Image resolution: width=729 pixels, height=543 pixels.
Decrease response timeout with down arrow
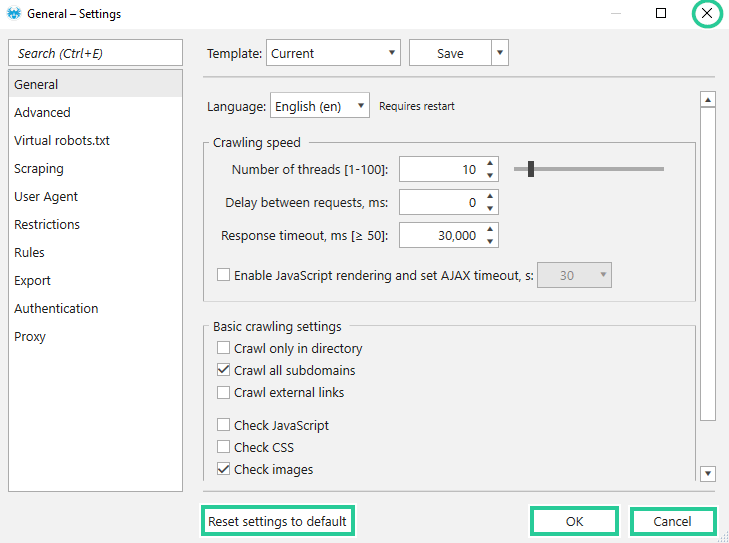(x=490, y=241)
